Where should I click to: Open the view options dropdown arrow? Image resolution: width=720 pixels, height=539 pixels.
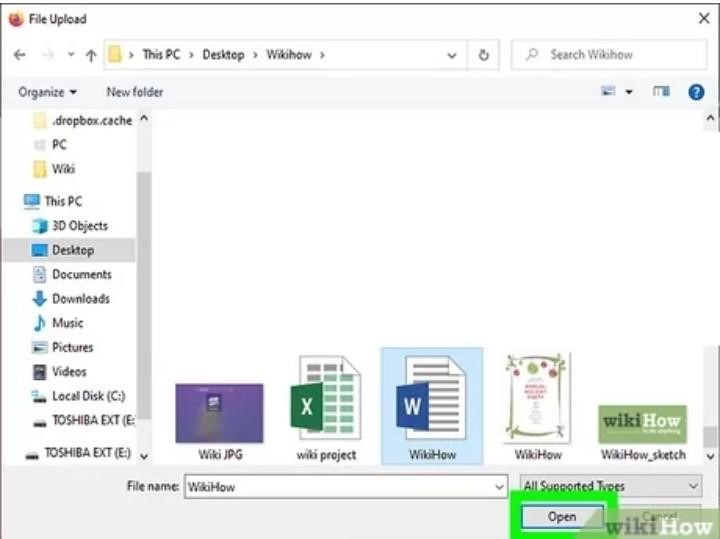629,92
